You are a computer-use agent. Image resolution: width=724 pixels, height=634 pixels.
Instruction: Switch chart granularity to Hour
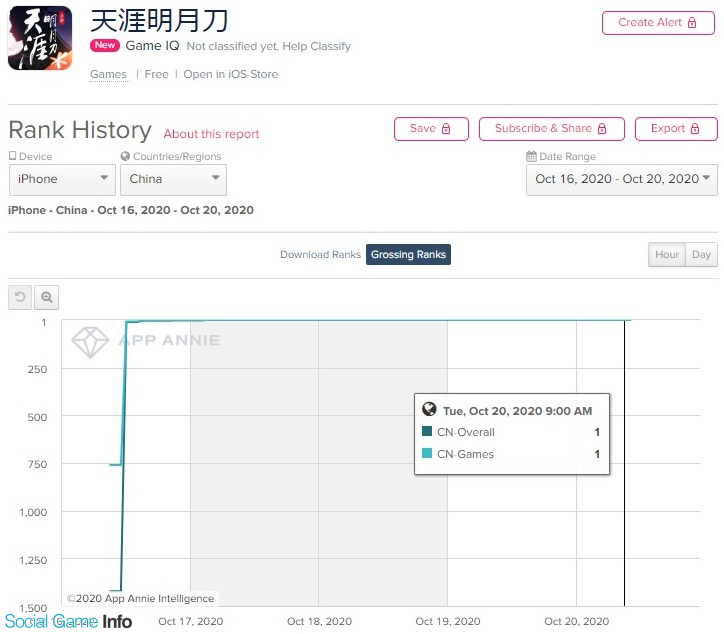pos(667,254)
